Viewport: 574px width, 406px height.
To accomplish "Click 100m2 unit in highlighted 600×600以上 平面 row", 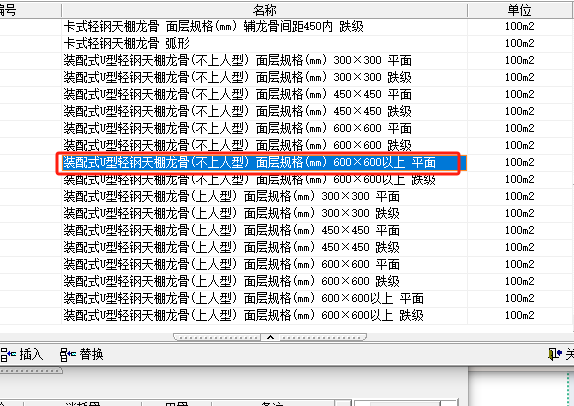I will coord(519,162).
